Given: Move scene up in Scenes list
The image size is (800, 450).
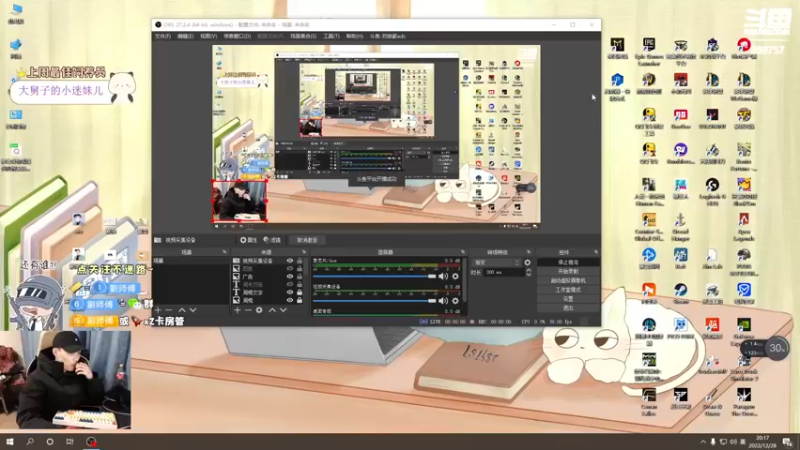Looking at the screenshot, I should click(182, 310).
